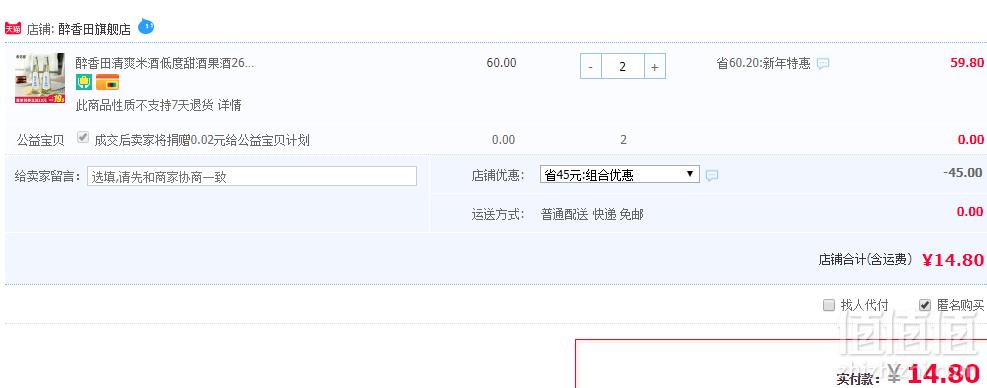This screenshot has width=987, height=388.
Task: Click the 详情 link under return policy
Action: [x=229, y=106]
